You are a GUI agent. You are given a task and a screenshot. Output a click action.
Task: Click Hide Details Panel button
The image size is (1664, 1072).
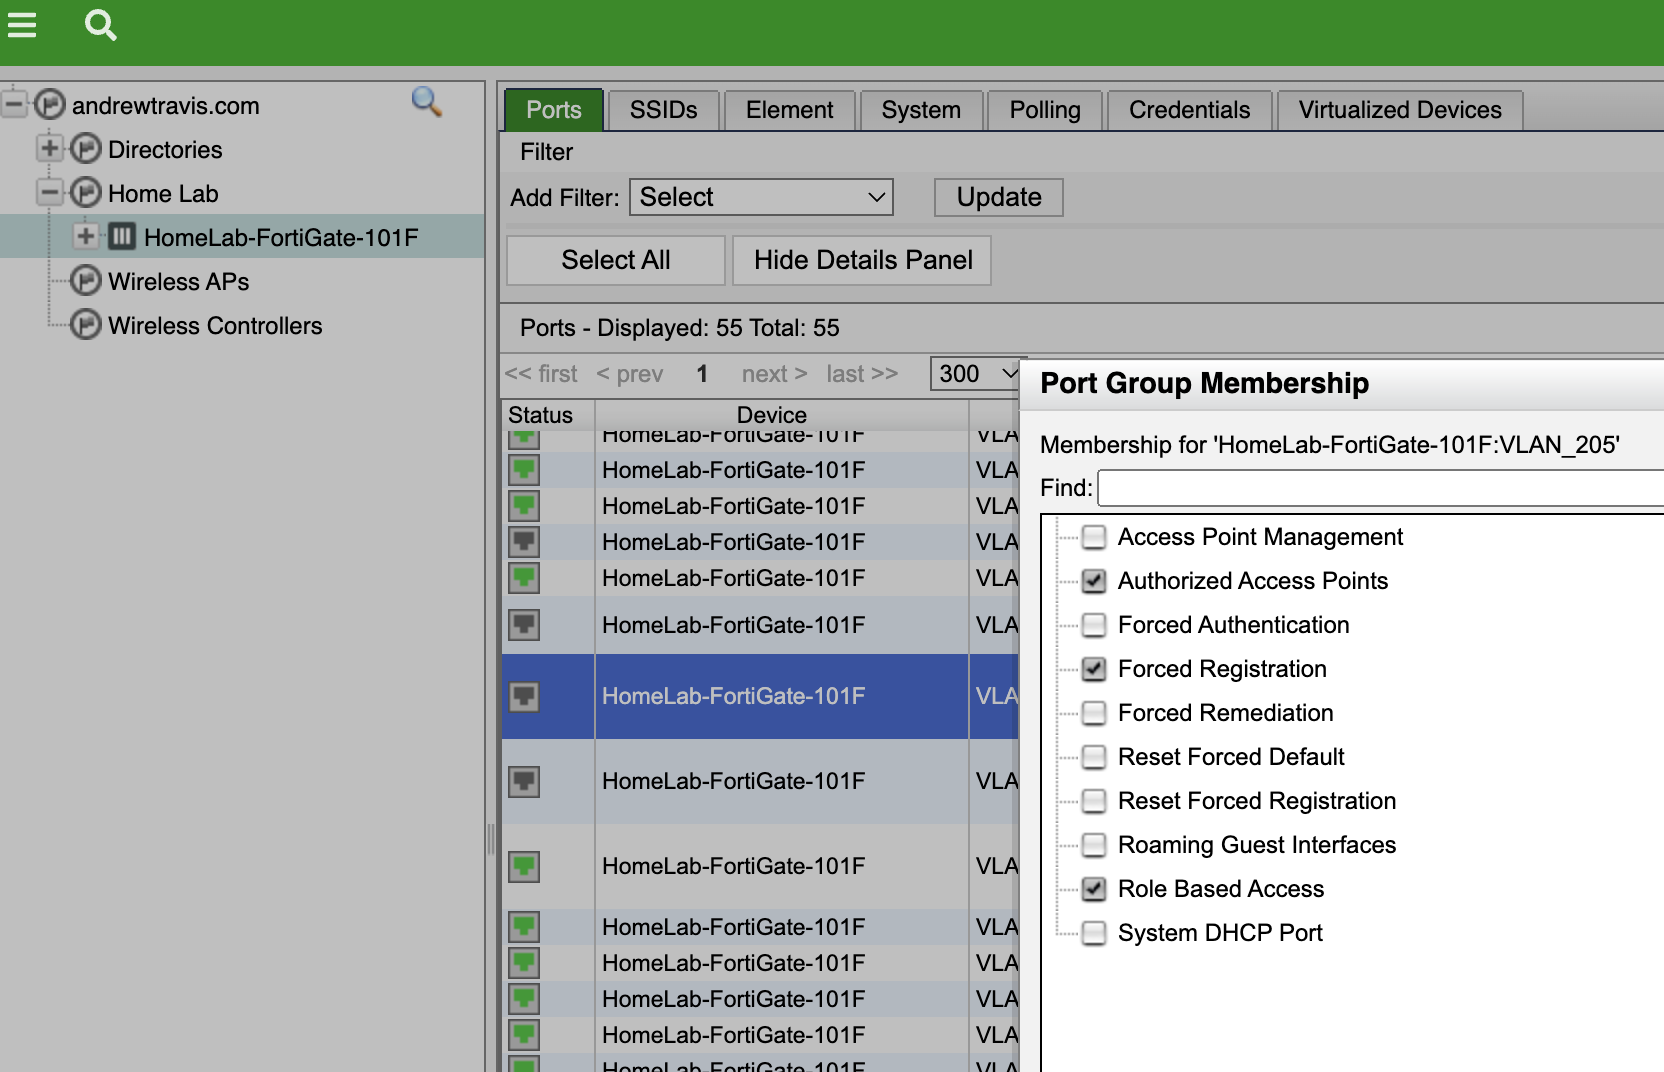(x=862, y=260)
